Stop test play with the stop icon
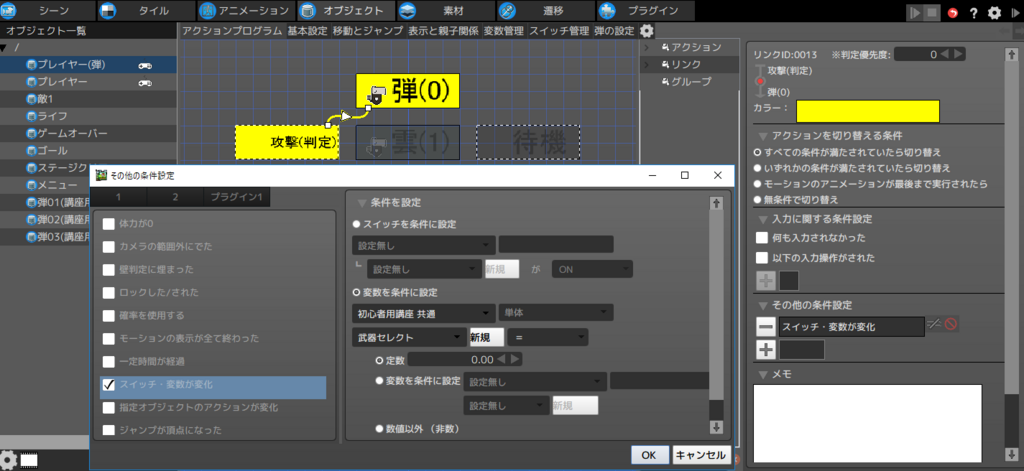The height and width of the screenshot is (471, 1024). [x=933, y=12]
